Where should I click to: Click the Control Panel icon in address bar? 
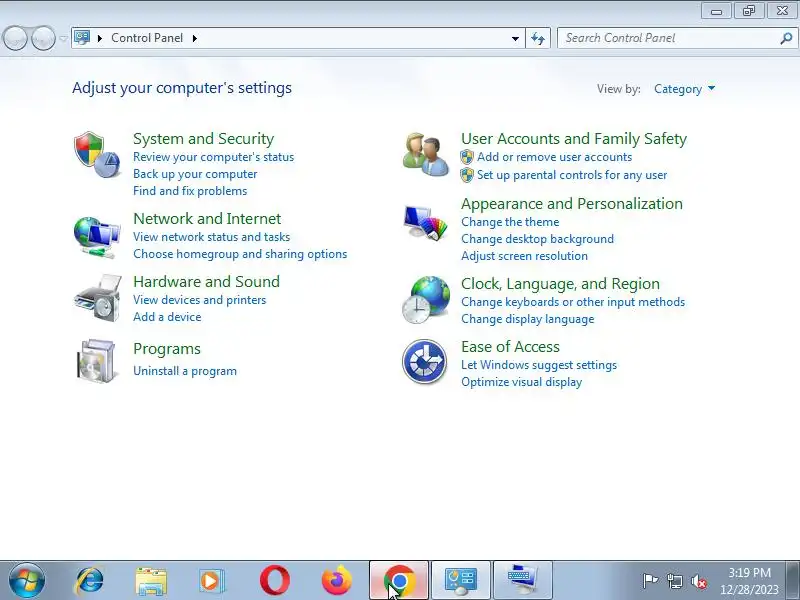tap(82, 38)
